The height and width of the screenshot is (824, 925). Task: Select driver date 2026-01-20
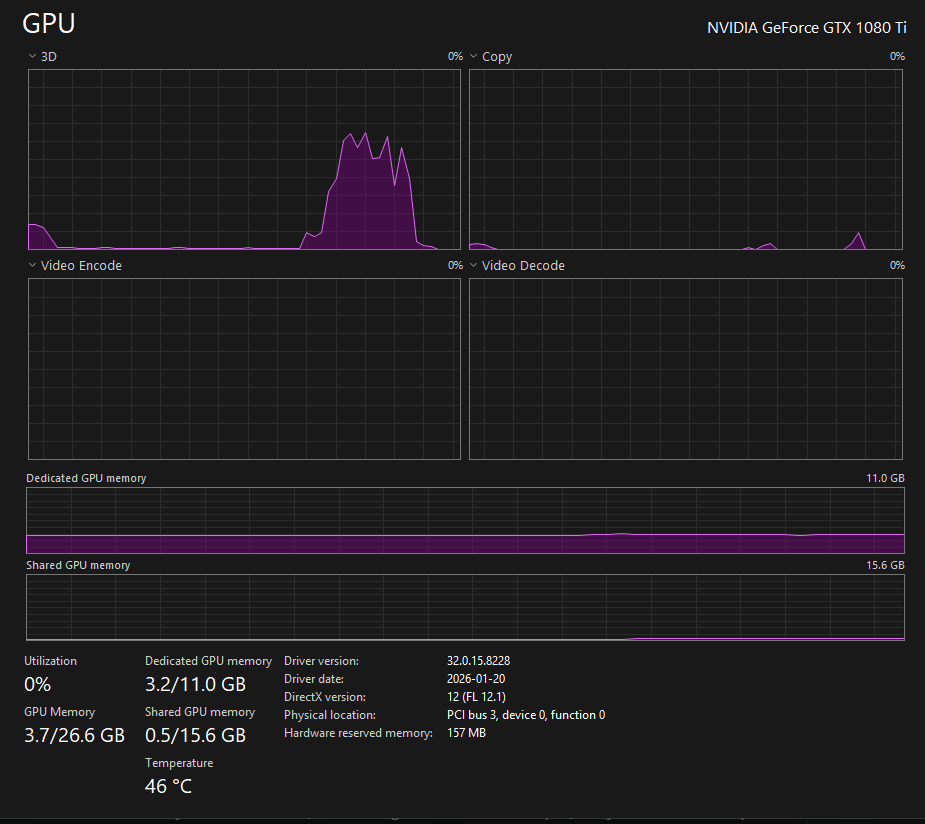pyautogui.click(x=476, y=678)
